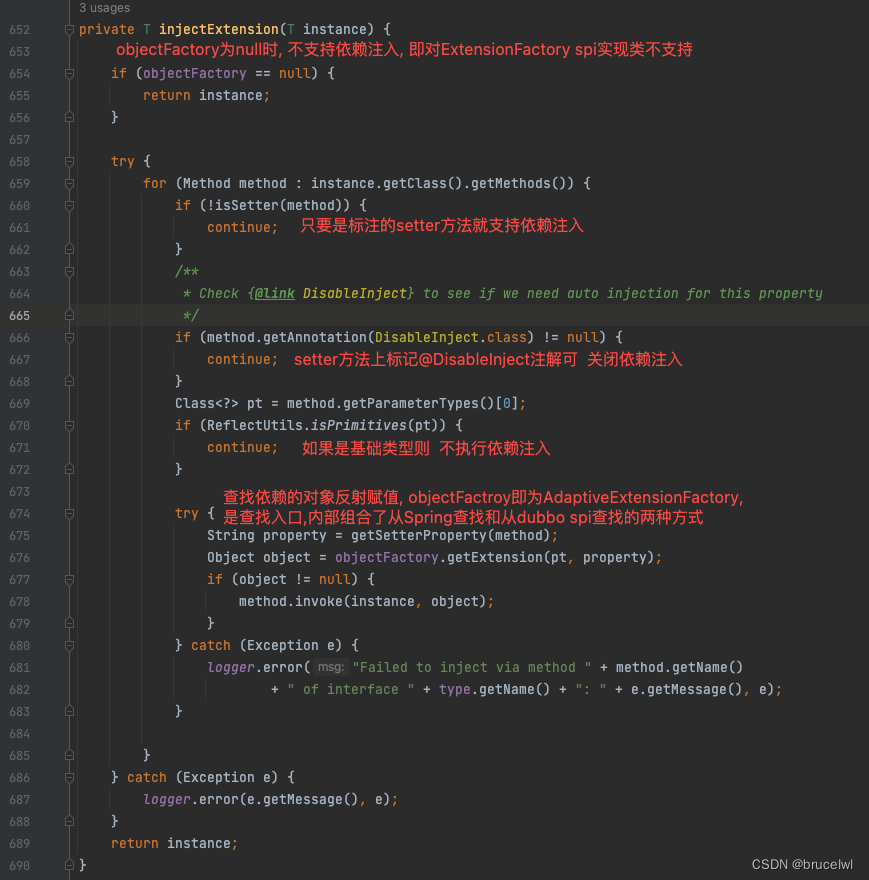Click isPrimitives method call in line 670

358,425
